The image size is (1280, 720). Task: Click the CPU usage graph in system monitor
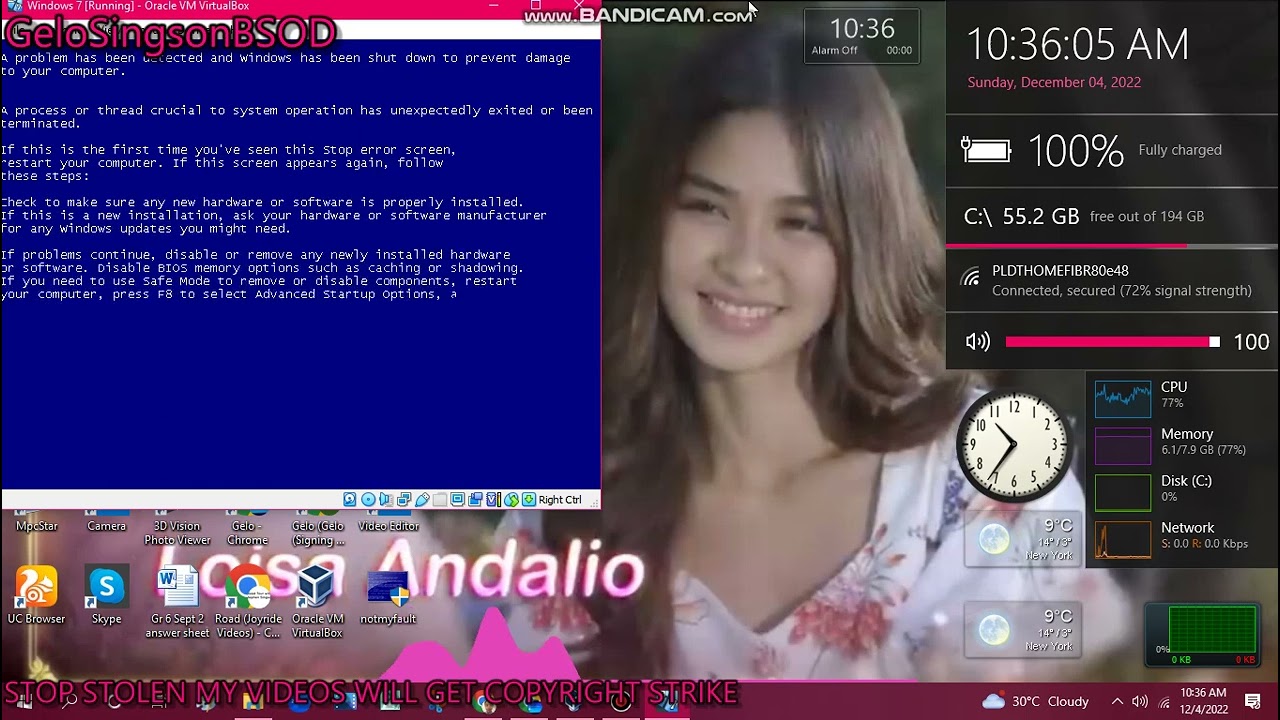(1122, 397)
